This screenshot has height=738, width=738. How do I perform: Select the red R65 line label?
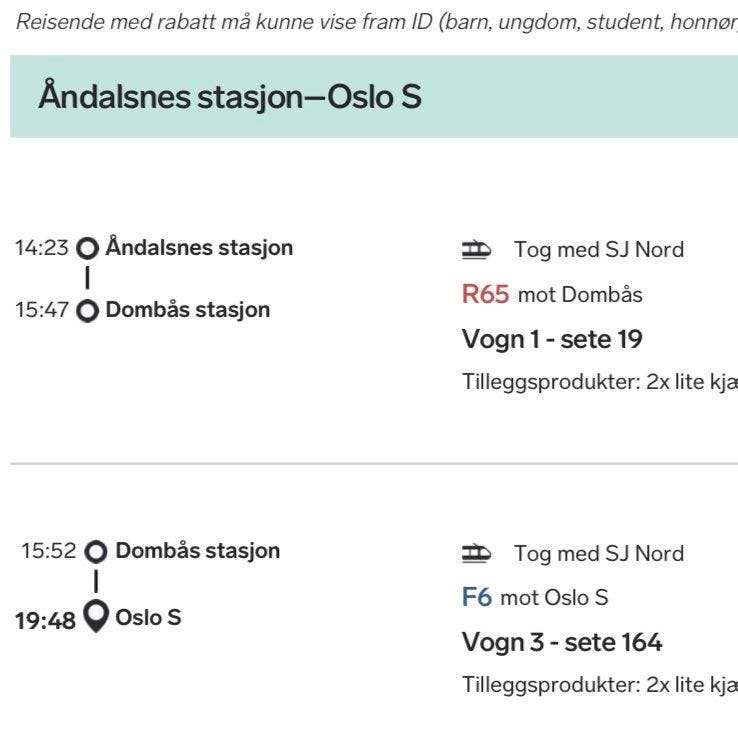[485, 295]
